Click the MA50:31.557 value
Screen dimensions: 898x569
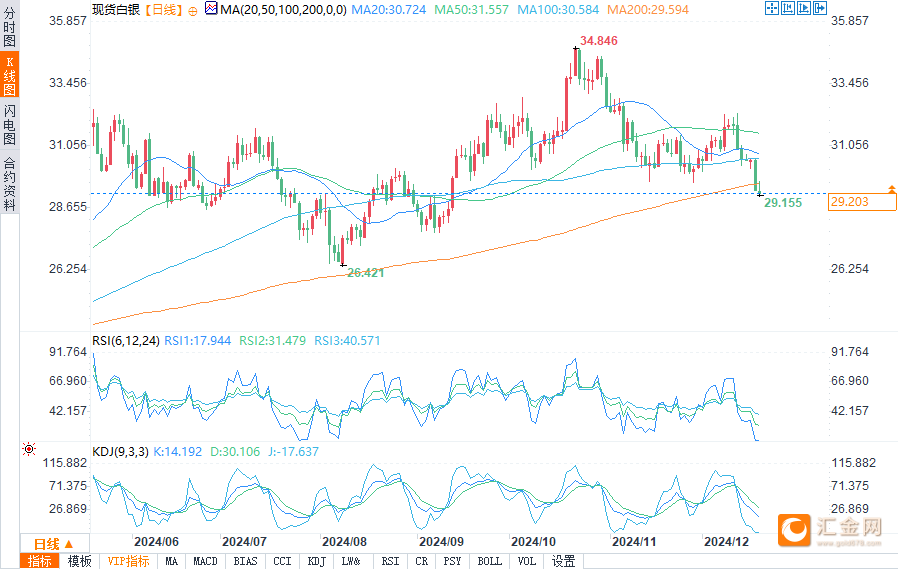pos(471,10)
